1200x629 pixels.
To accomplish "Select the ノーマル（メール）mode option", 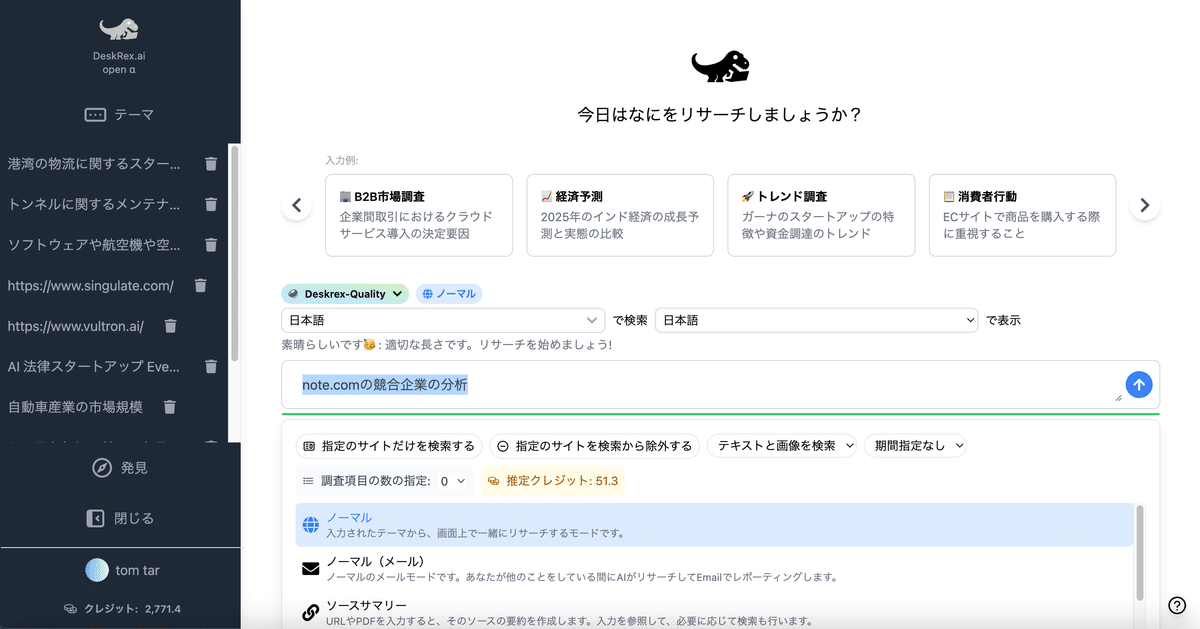I will pos(715,568).
